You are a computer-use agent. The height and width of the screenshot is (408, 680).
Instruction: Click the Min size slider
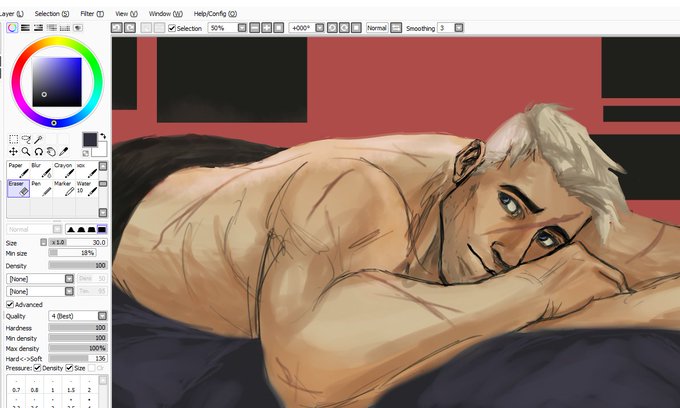72,253
